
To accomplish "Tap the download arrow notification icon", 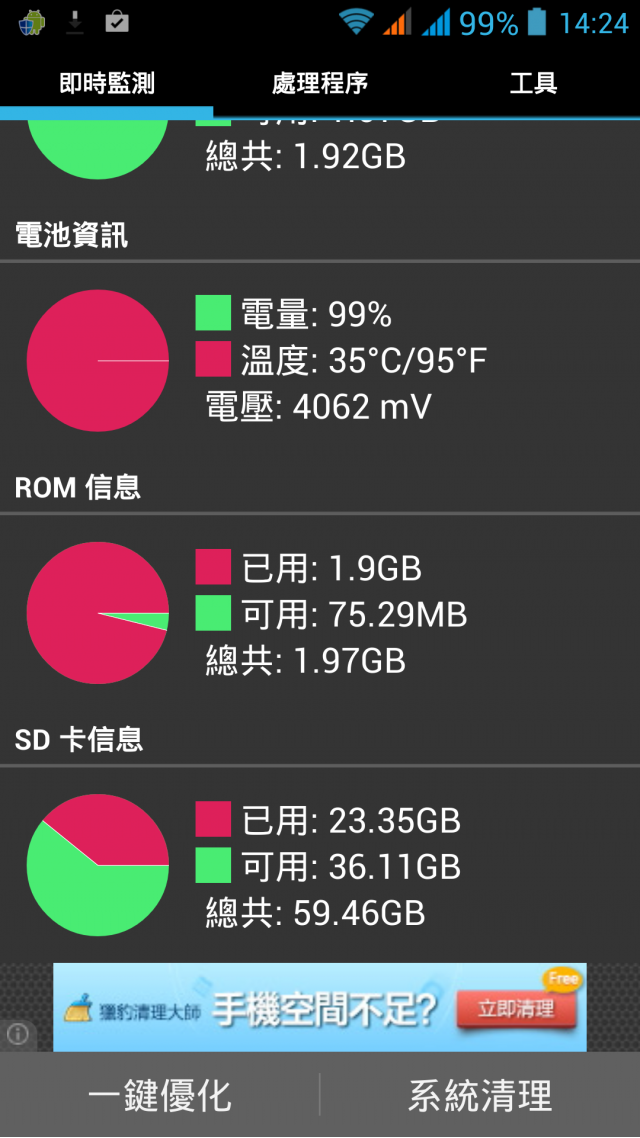I will (75, 22).
